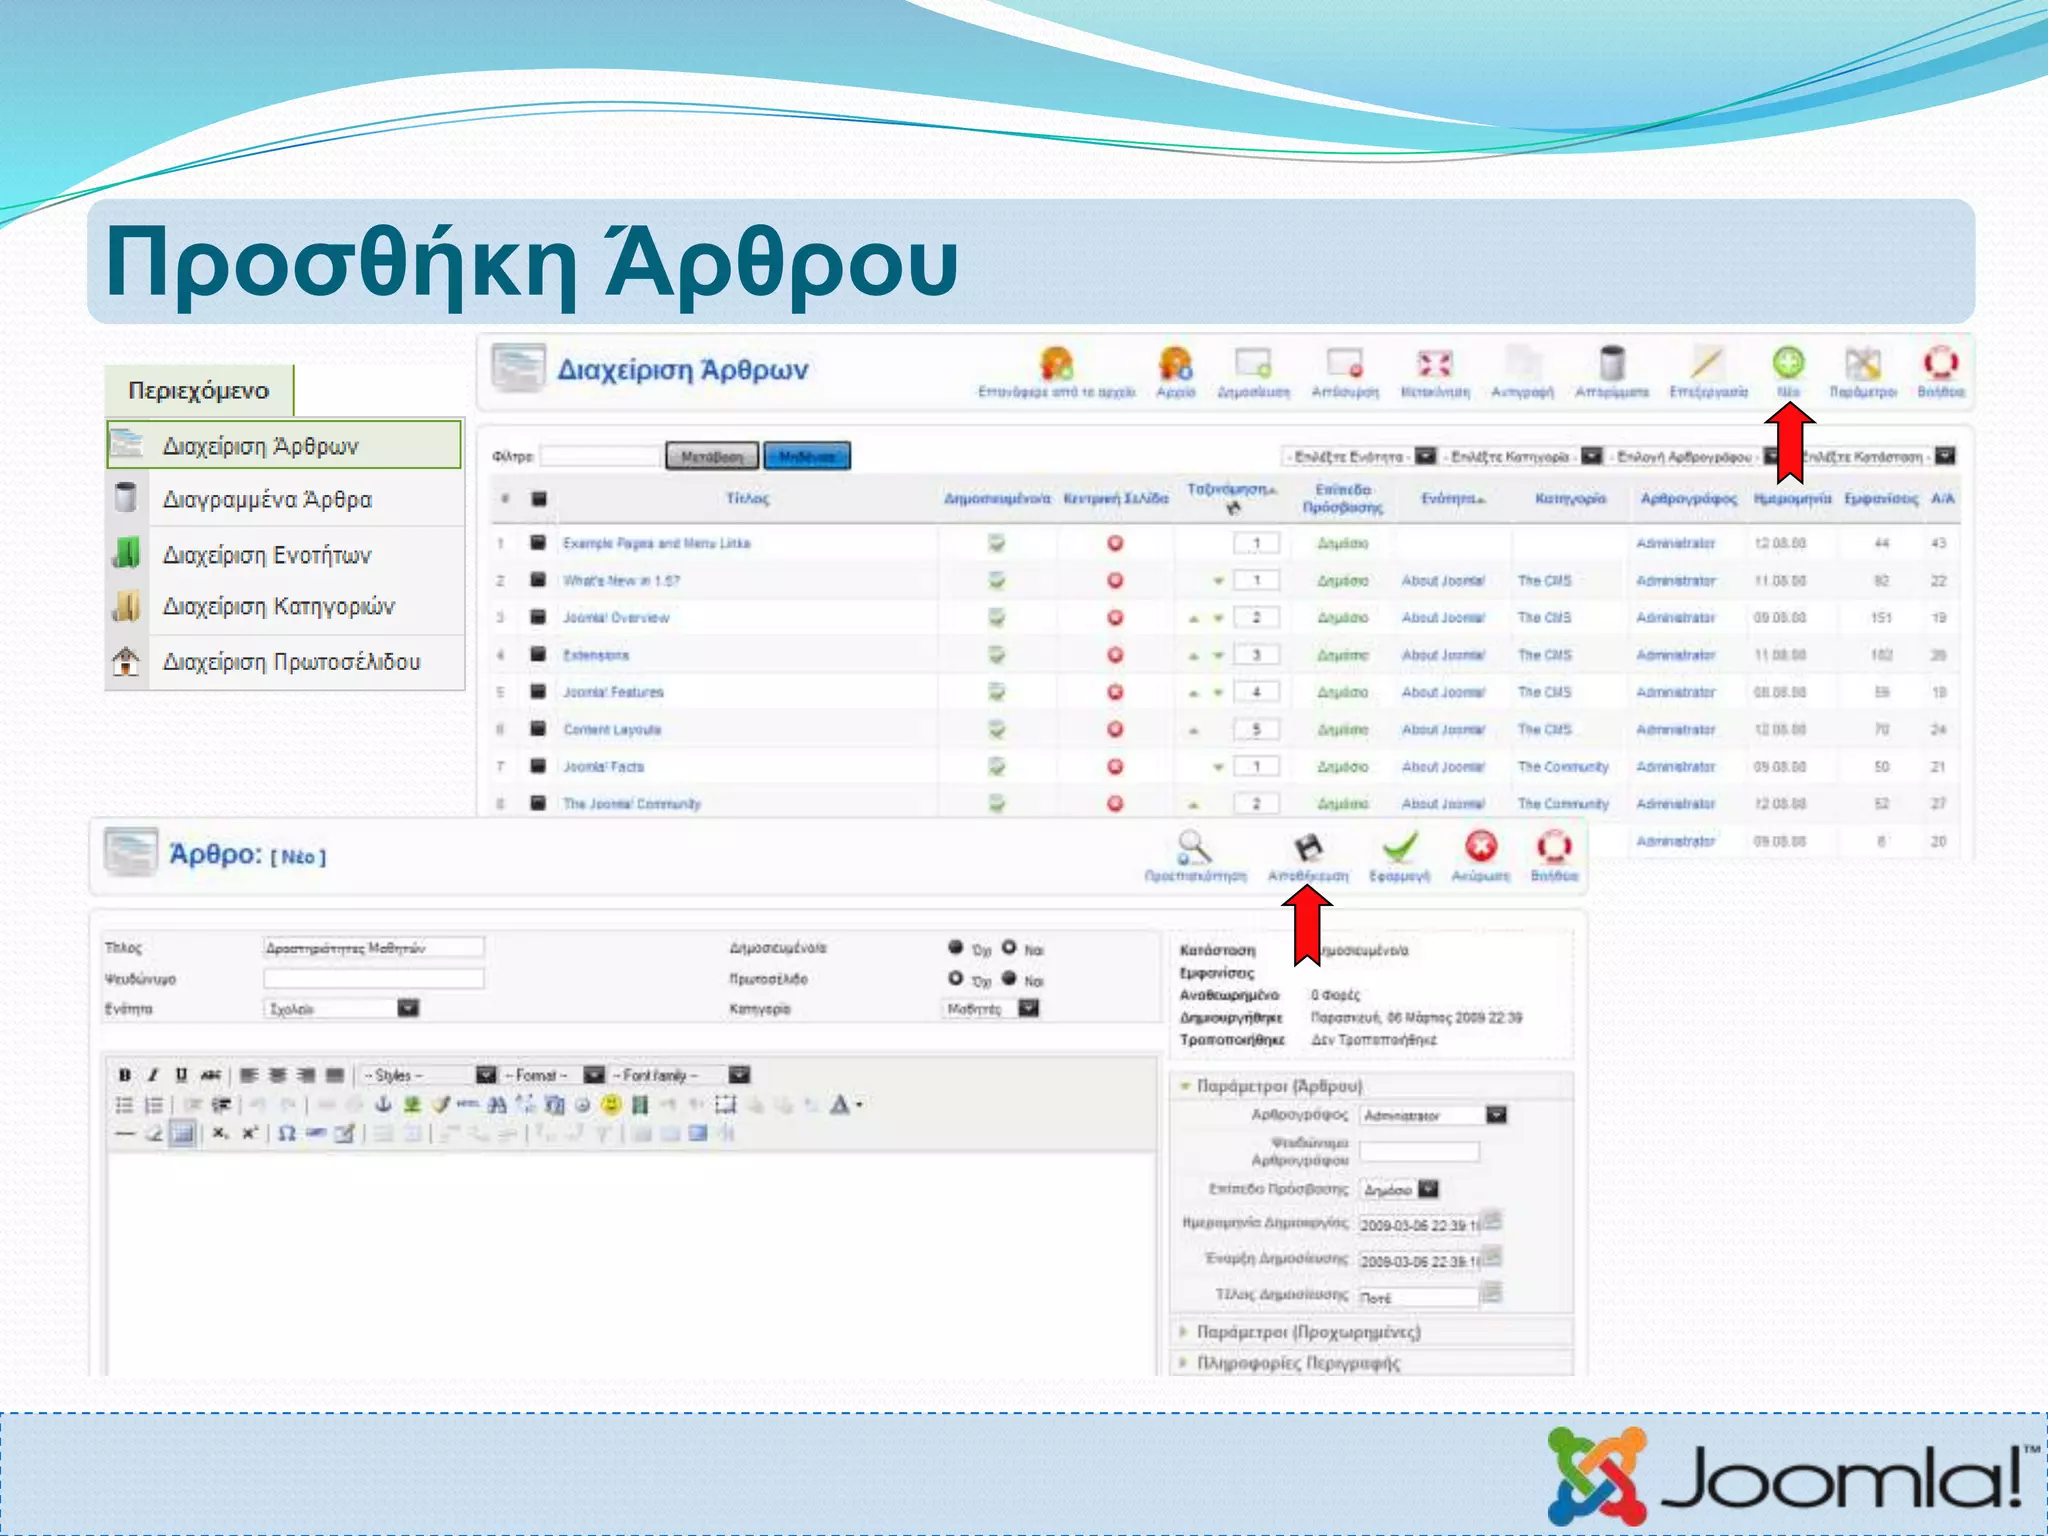Select Όχι radio for Πρωτοσέλιδο
Screen dimensions: 2048x1536
pyautogui.click(x=956, y=978)
